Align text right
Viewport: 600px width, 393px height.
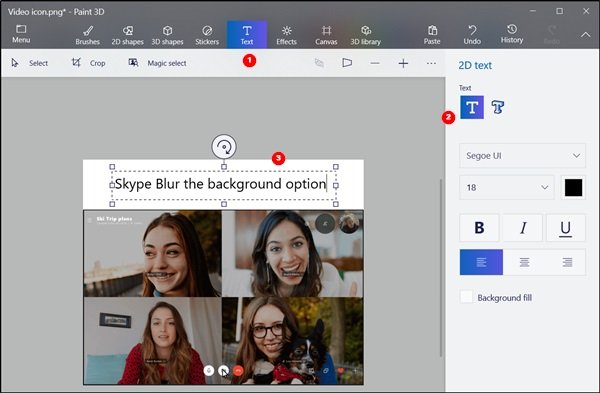click(x=567, y=262)
